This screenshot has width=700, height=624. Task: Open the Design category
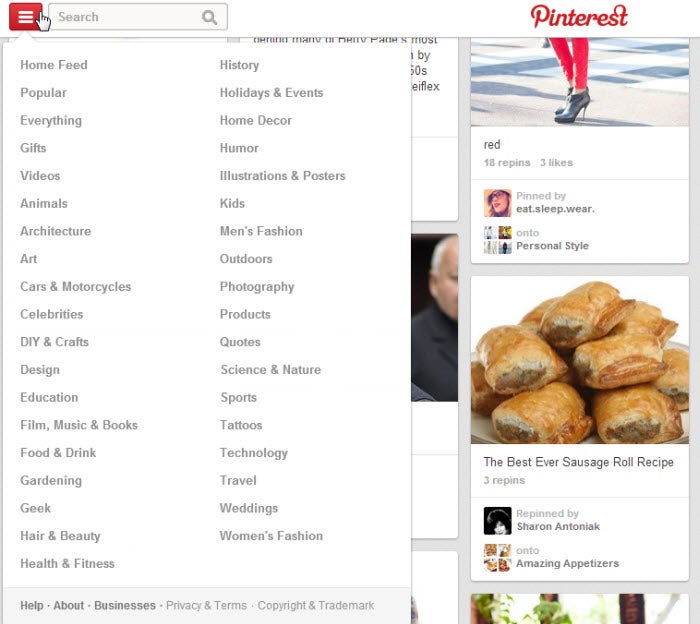coord(40,370)
